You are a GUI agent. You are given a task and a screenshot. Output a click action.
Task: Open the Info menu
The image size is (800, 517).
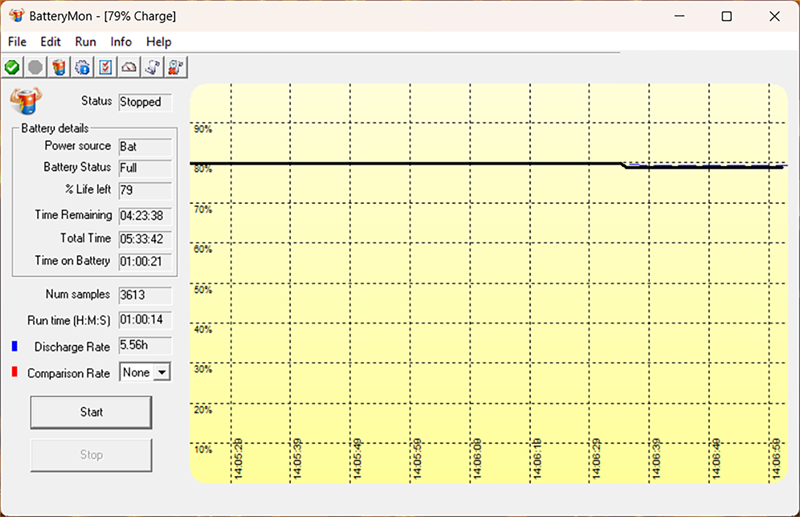tap(121, 42)
